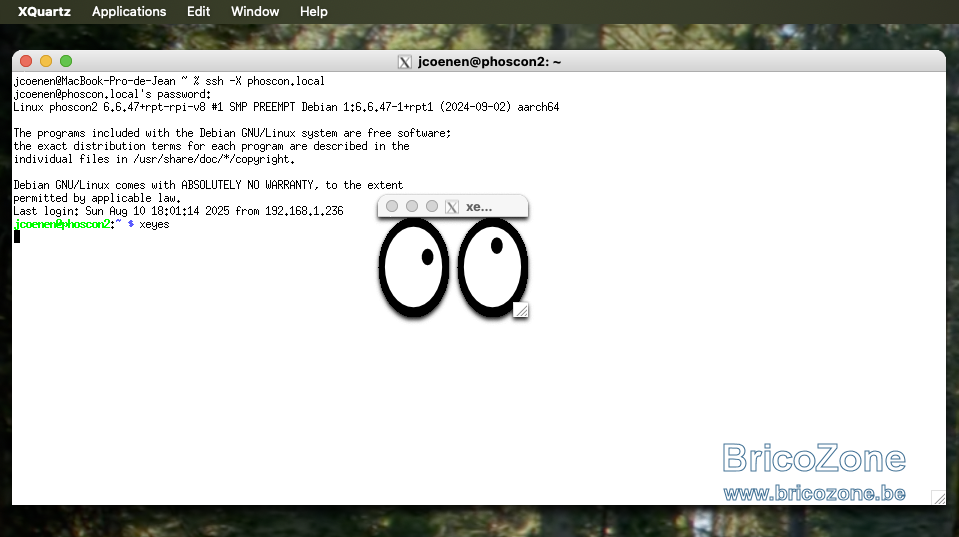Maximize the terminal with green button
Viewport: 959px width, 537px height.
(66, 61)
